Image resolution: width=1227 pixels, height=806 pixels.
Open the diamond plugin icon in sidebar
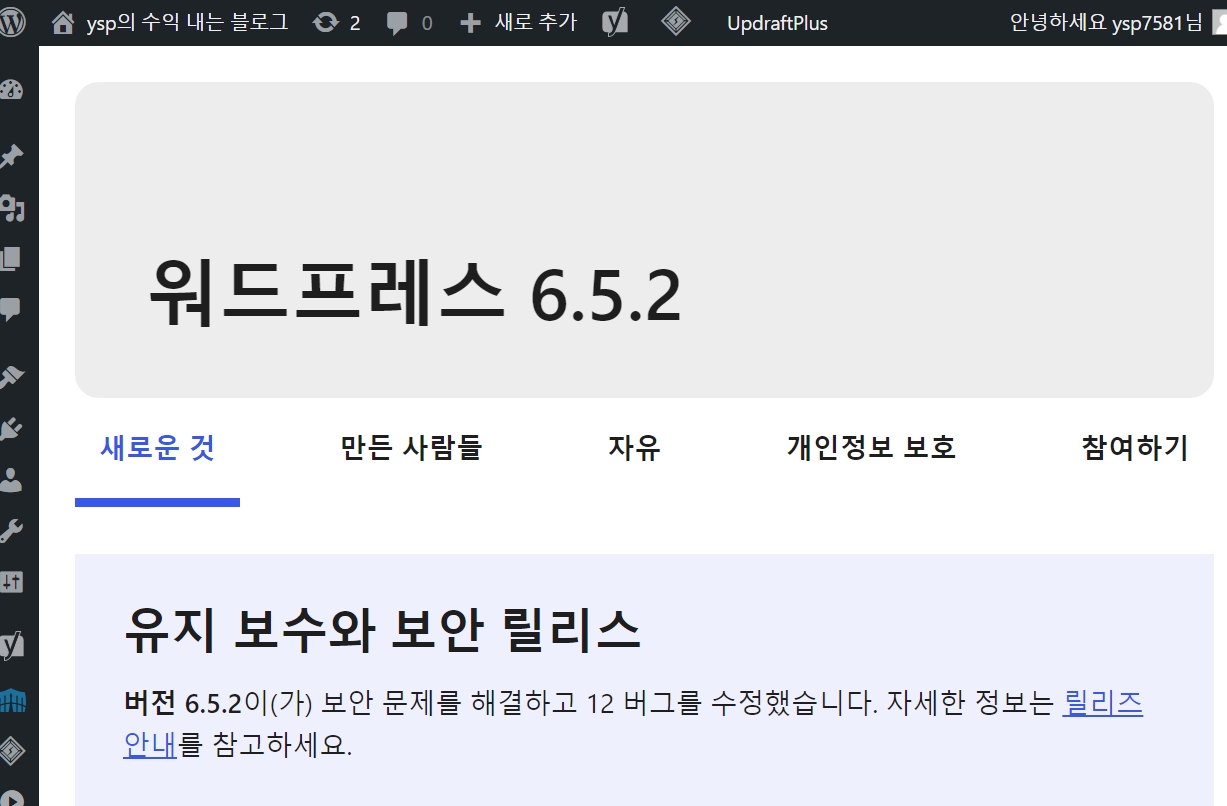point(12,752)
